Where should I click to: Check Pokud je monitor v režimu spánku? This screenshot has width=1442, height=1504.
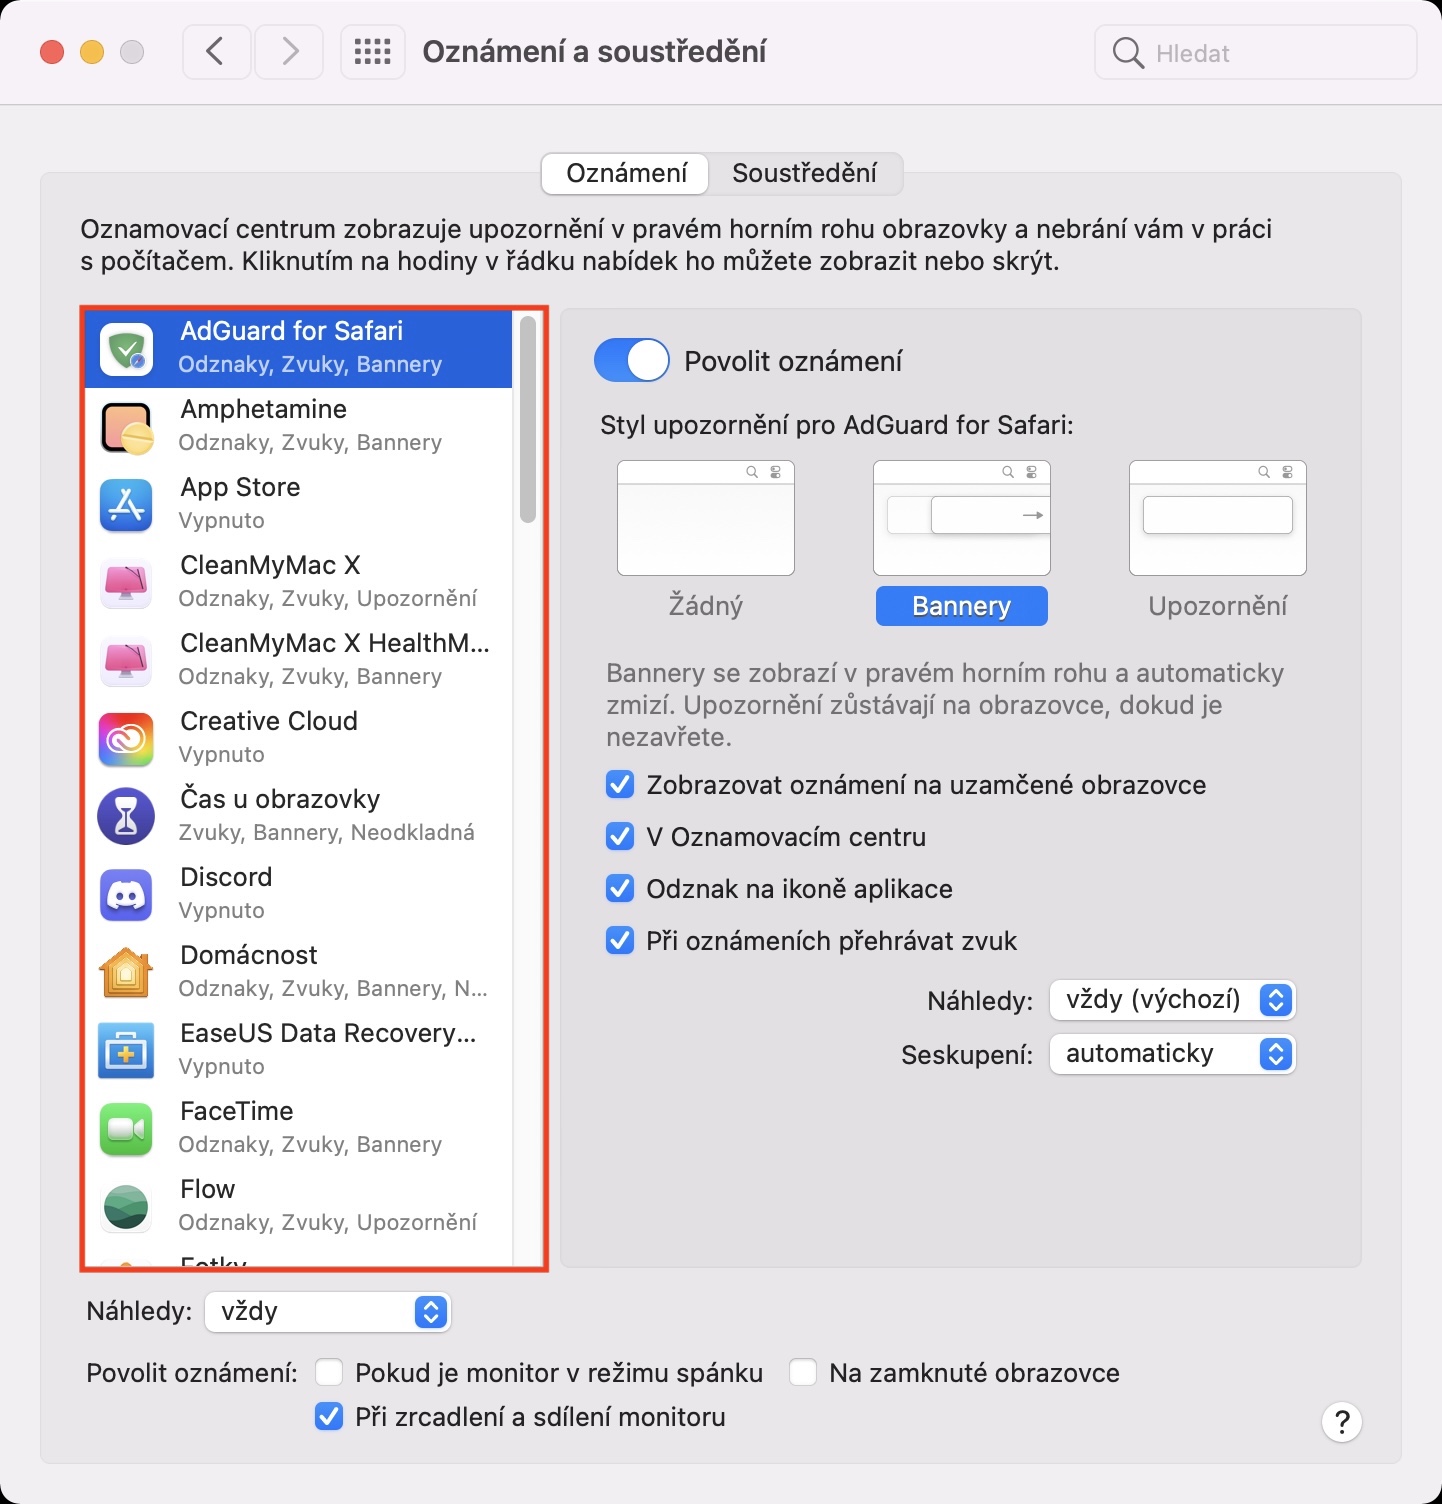pos(329,1372)
